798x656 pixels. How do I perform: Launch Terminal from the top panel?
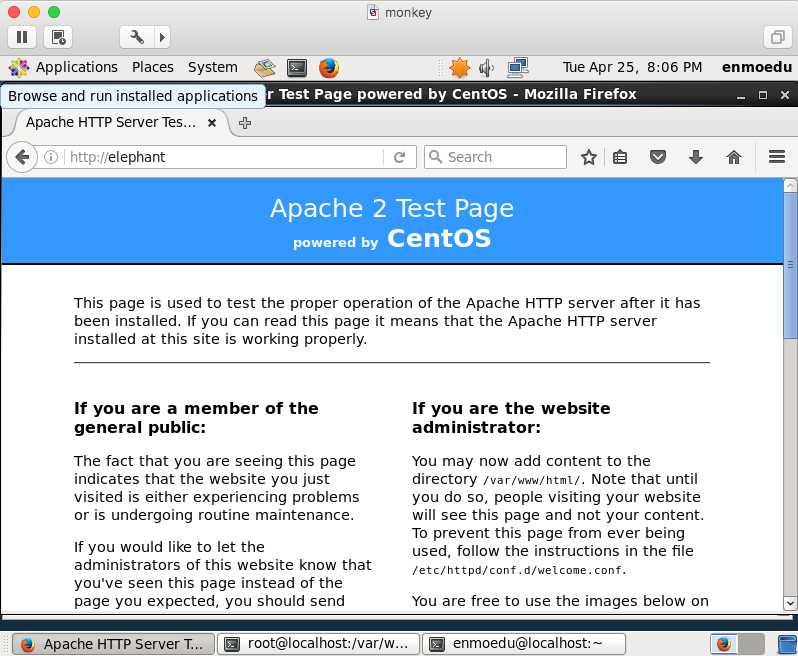(x=297, y=68)
